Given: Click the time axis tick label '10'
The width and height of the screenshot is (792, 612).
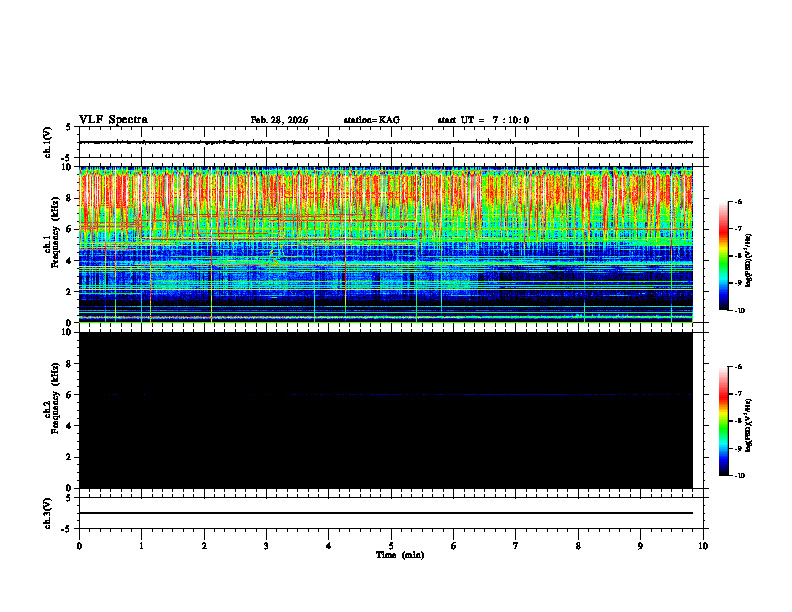Looking at the screenshot, I should 703,546.
